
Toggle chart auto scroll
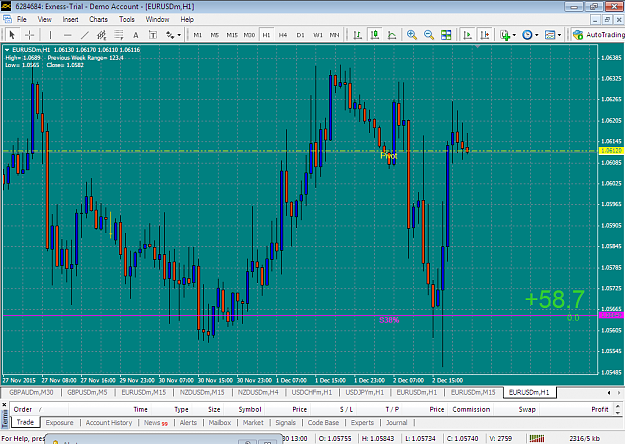pyautogui.click(x=467, y=35)
